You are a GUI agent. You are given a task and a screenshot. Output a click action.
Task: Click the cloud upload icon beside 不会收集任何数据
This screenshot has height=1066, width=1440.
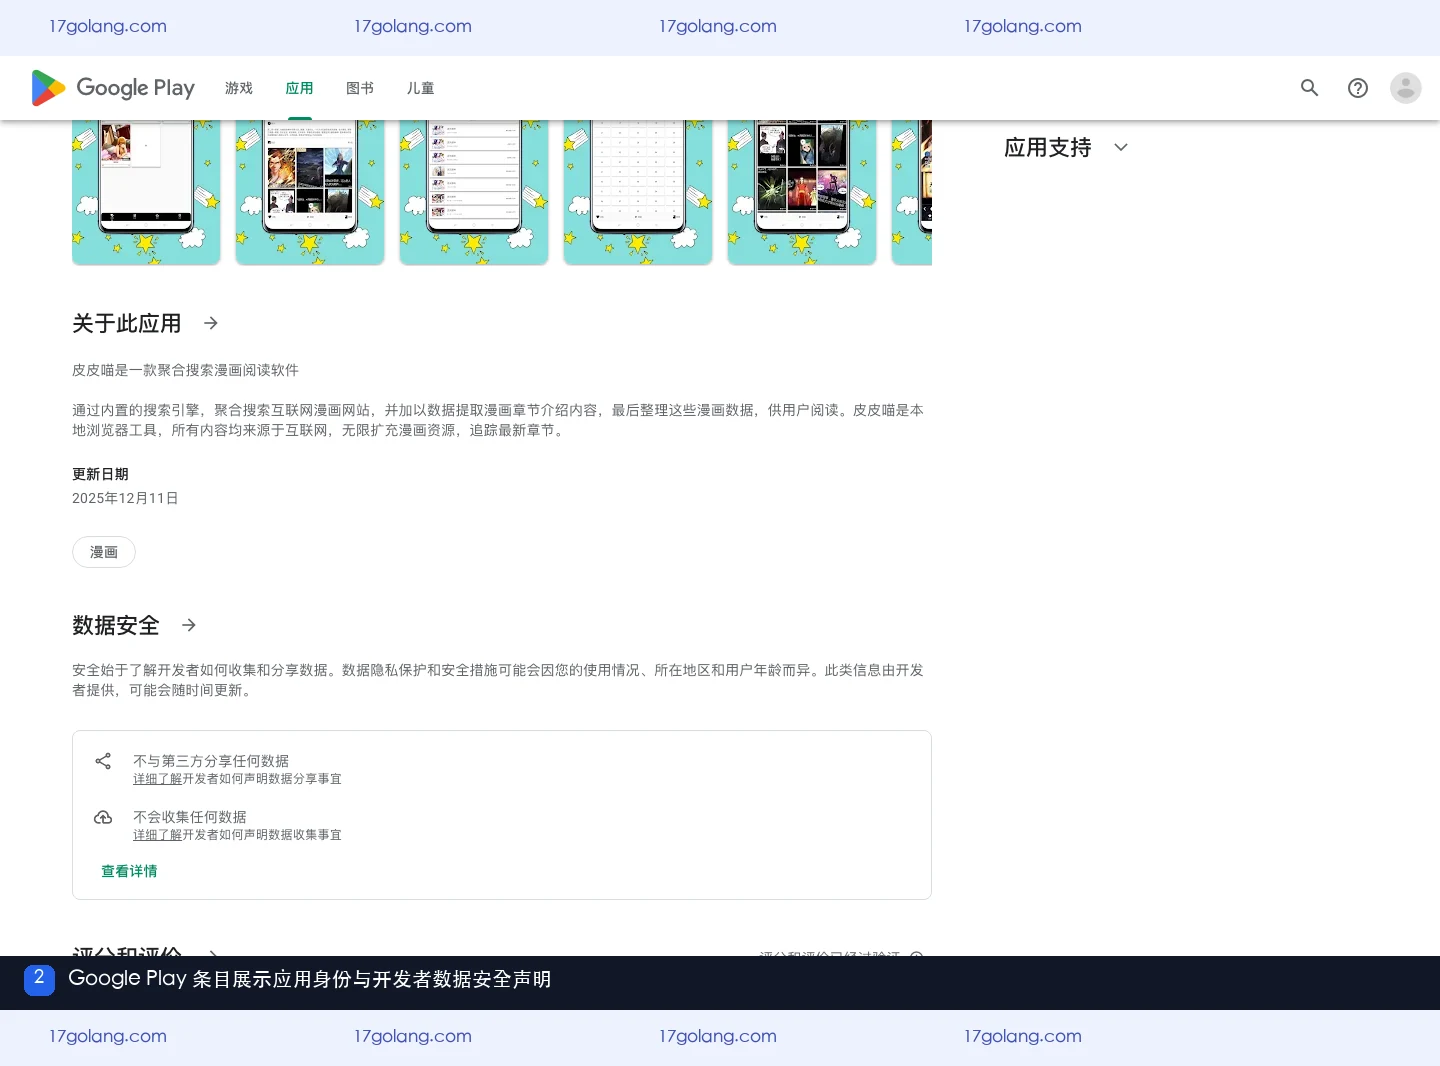(103, 817)
